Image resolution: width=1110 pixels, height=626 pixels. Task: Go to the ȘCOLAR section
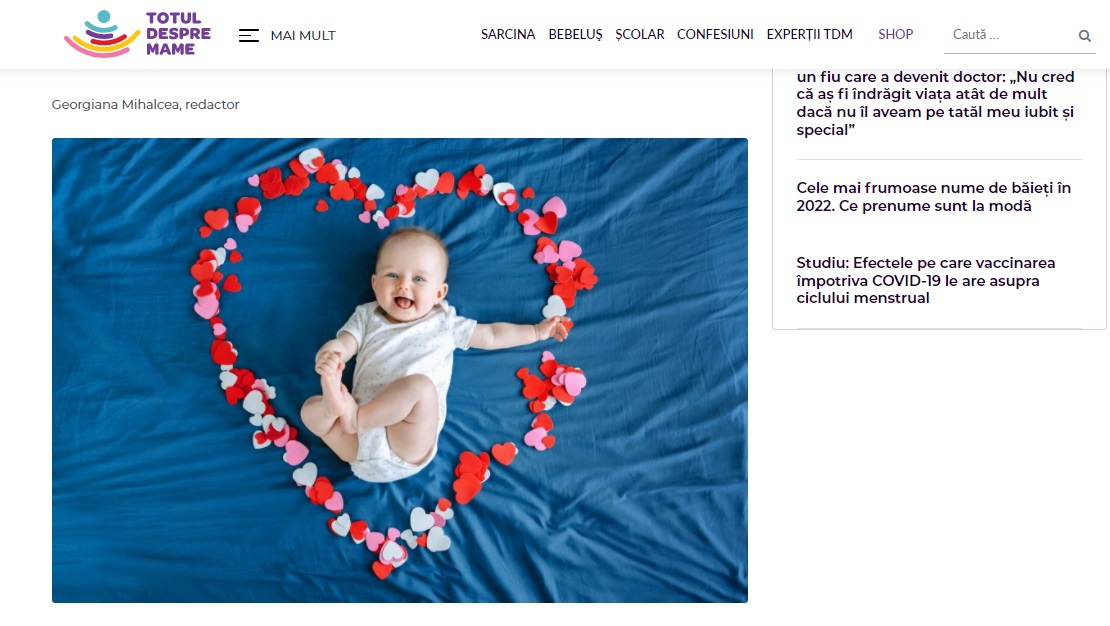point(639,35)
